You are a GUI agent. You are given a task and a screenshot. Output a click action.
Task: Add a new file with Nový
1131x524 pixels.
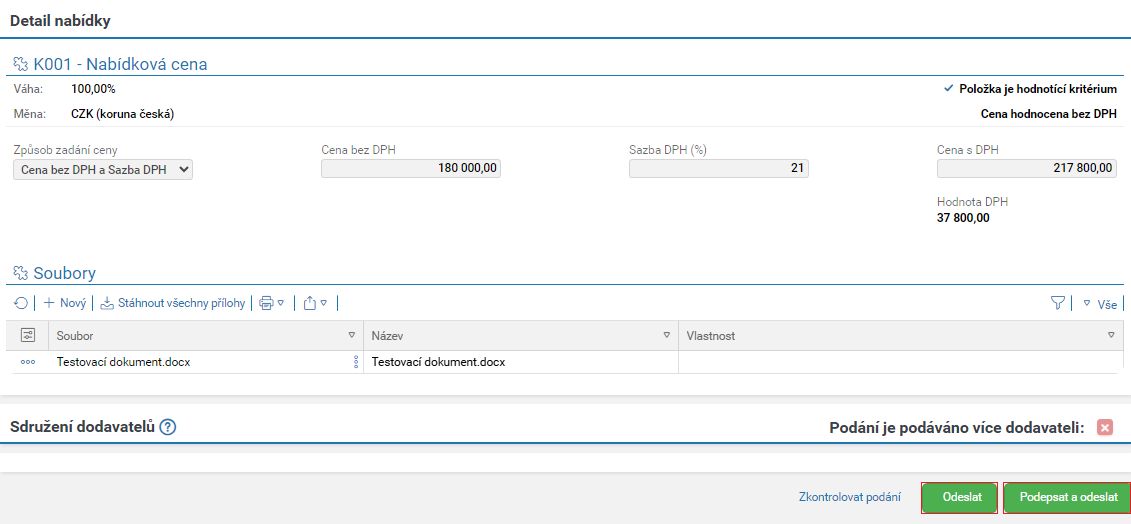(x=65, y=303)
